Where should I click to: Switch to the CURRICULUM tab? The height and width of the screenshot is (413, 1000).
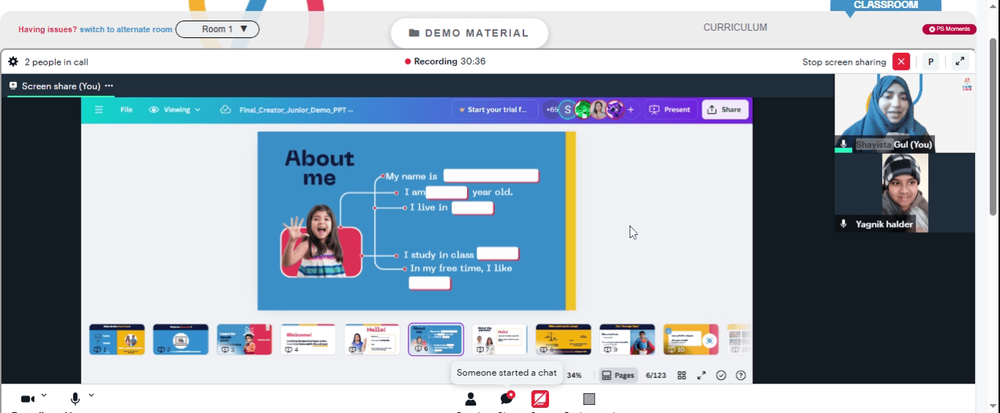click(x=735, y=27)
